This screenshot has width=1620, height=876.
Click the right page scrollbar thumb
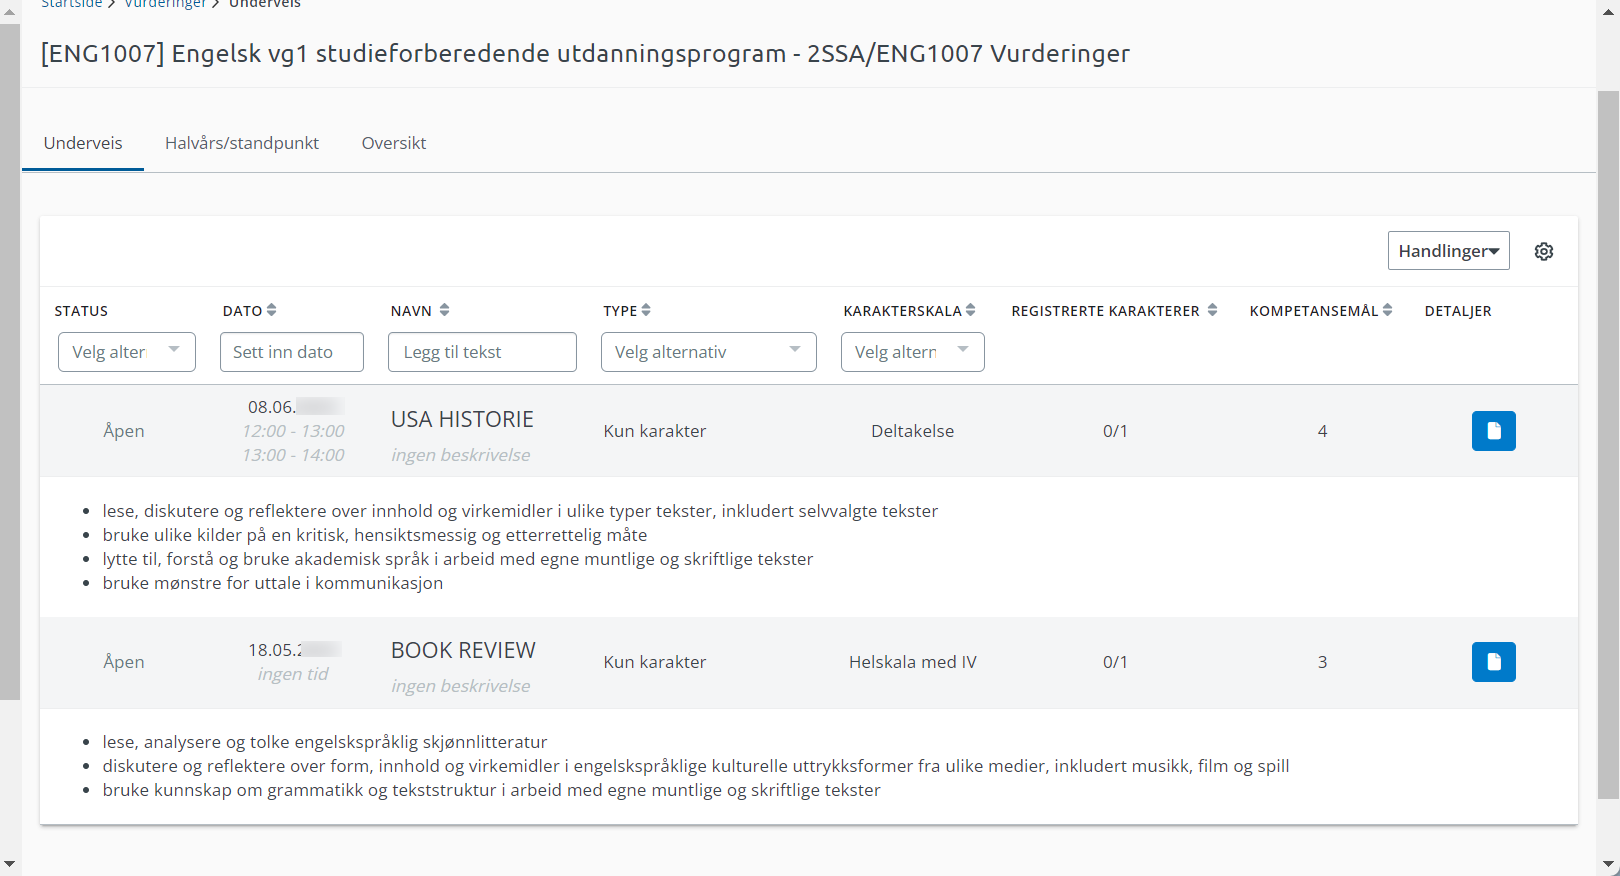click(1608, 445)
